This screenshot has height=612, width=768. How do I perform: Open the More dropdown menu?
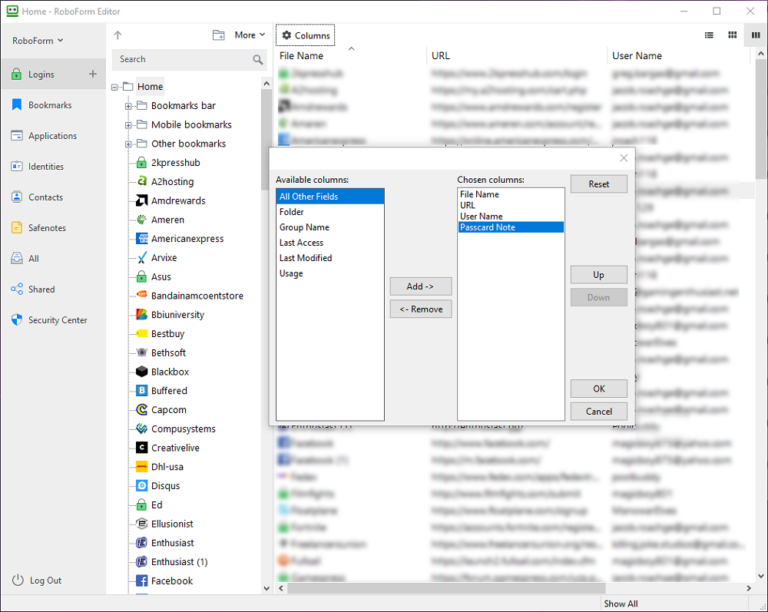pos(250,35)
